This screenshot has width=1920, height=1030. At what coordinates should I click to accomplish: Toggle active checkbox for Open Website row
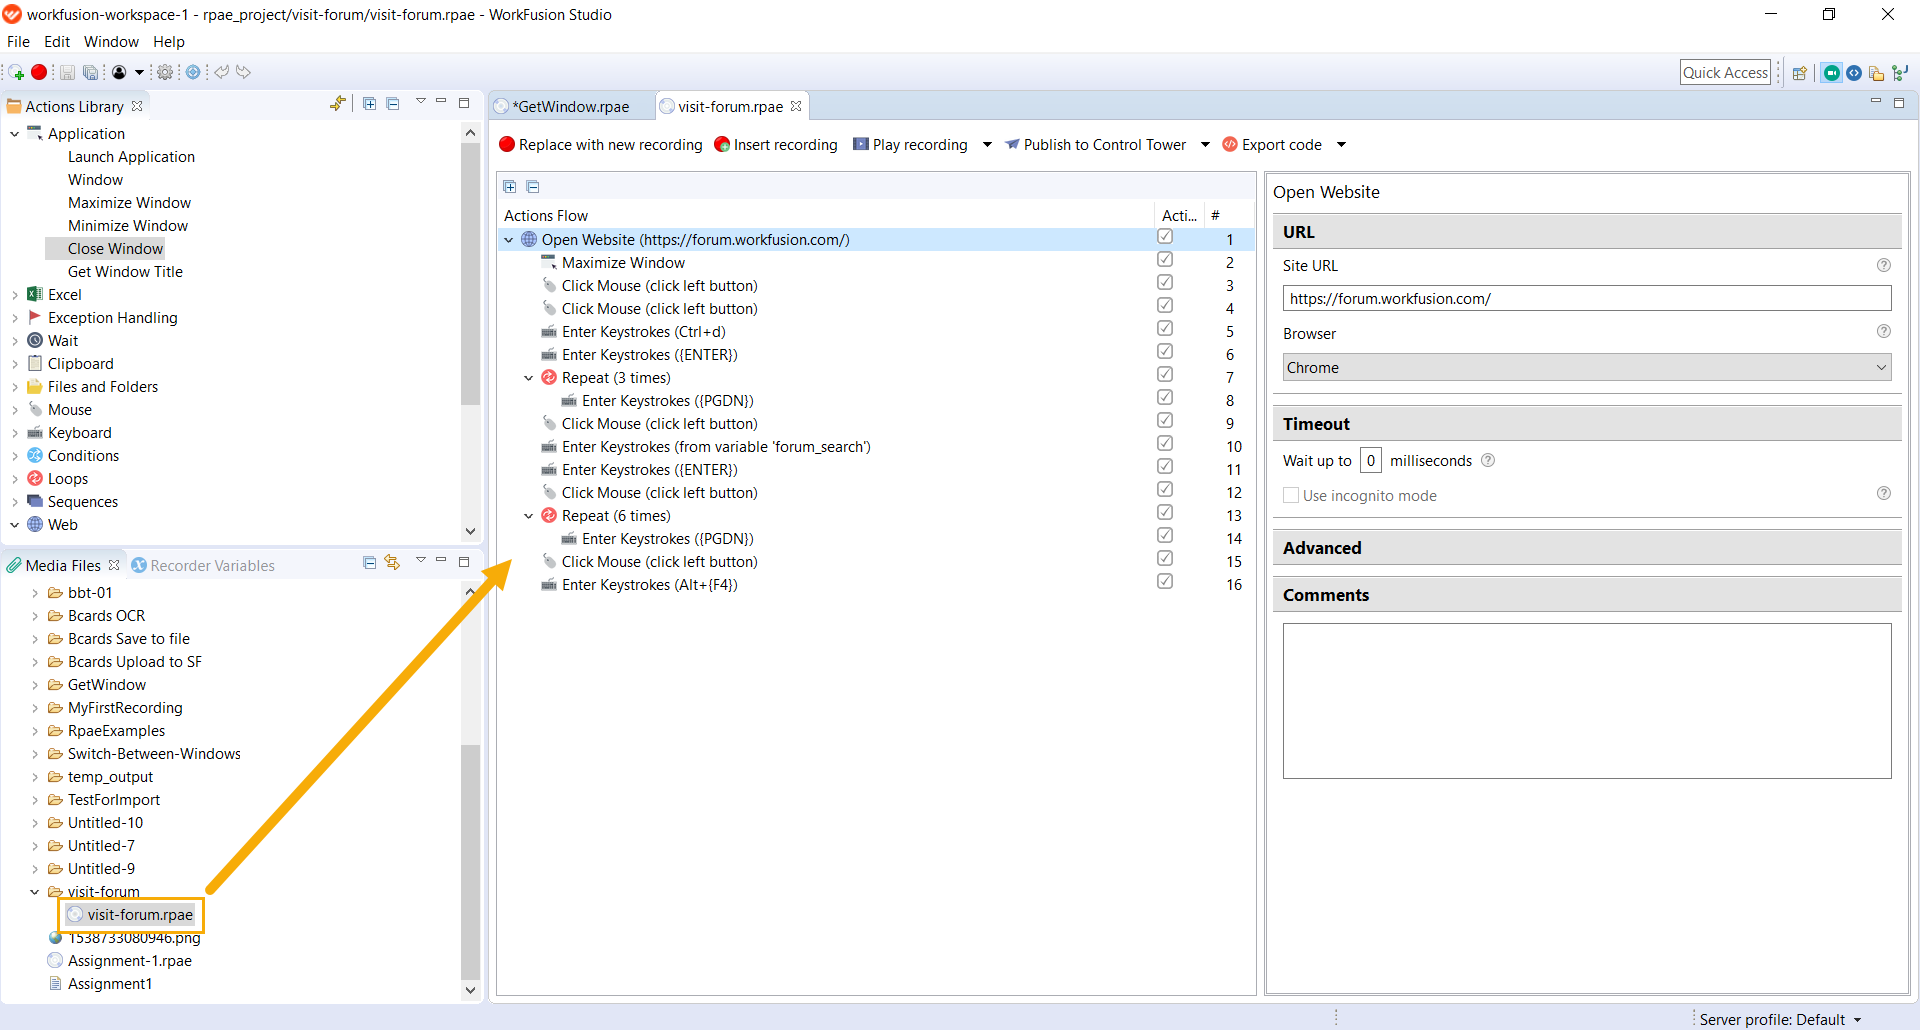tap(1165, 237)
